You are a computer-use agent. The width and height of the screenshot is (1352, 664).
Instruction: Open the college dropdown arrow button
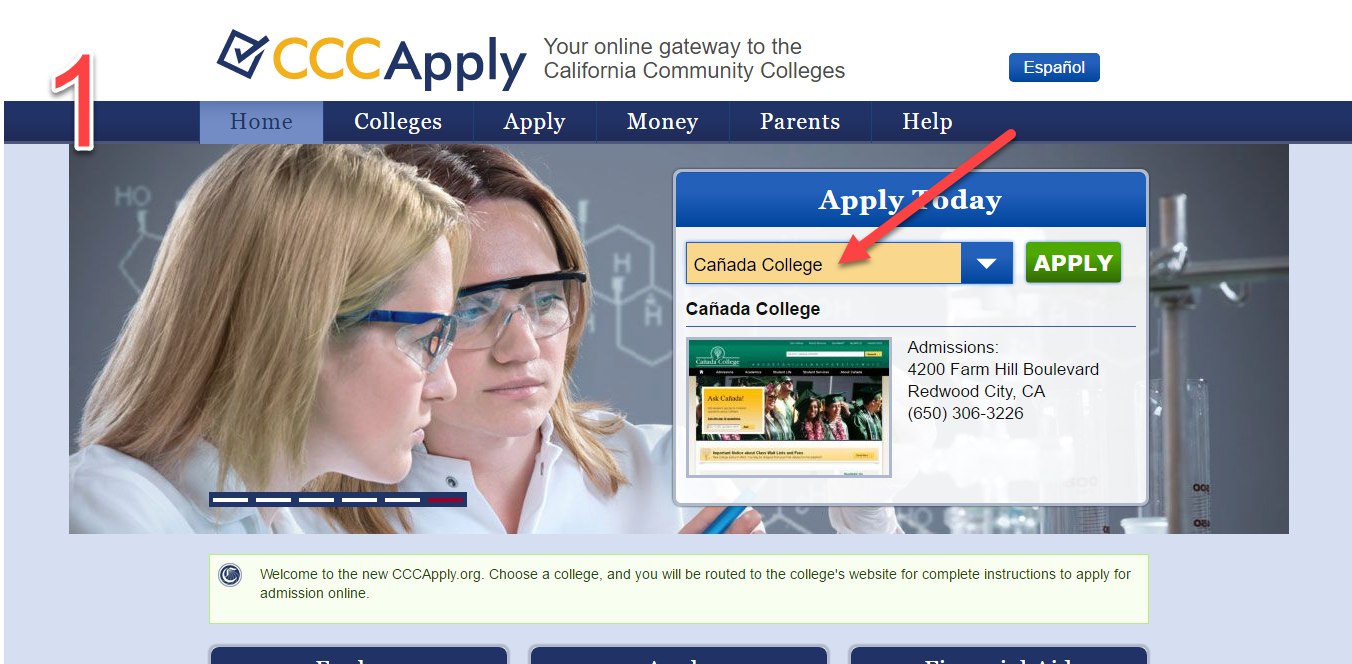(987, 263)
